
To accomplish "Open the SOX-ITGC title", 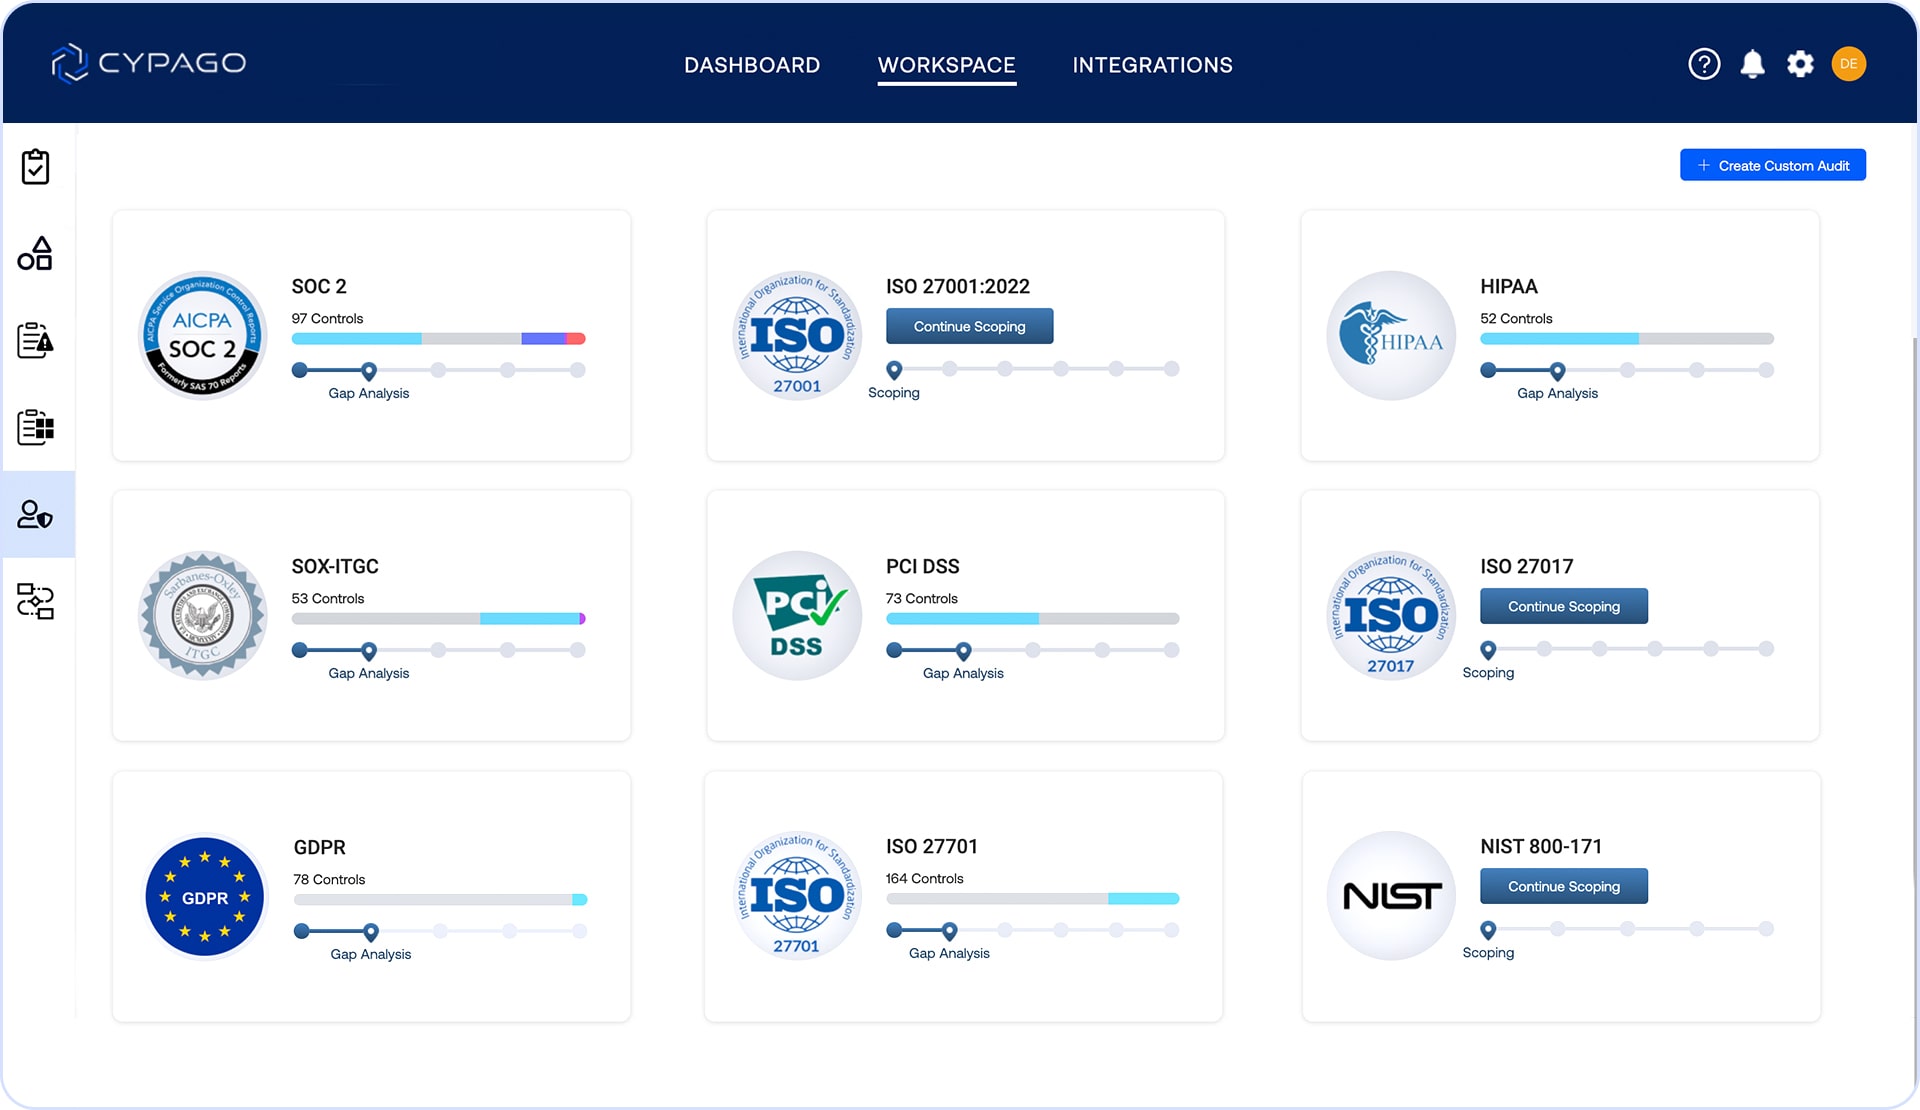I will coord(335,566).
